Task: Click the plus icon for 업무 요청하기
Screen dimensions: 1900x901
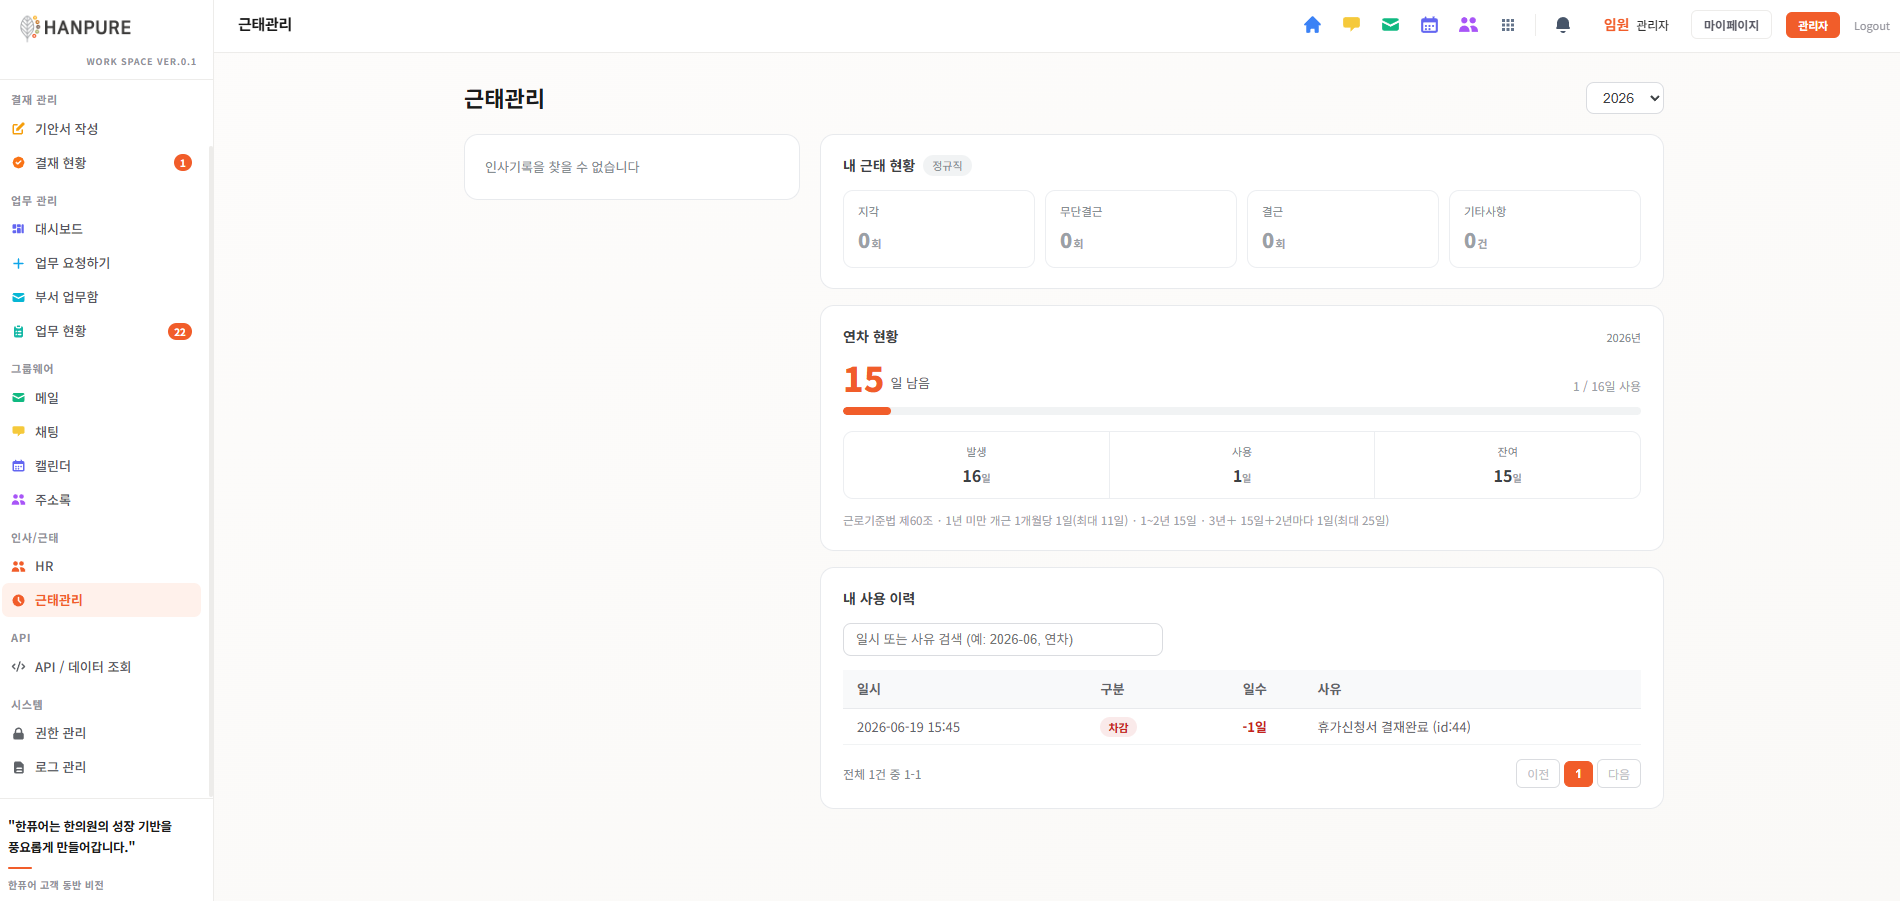Action: pos(18,263)
